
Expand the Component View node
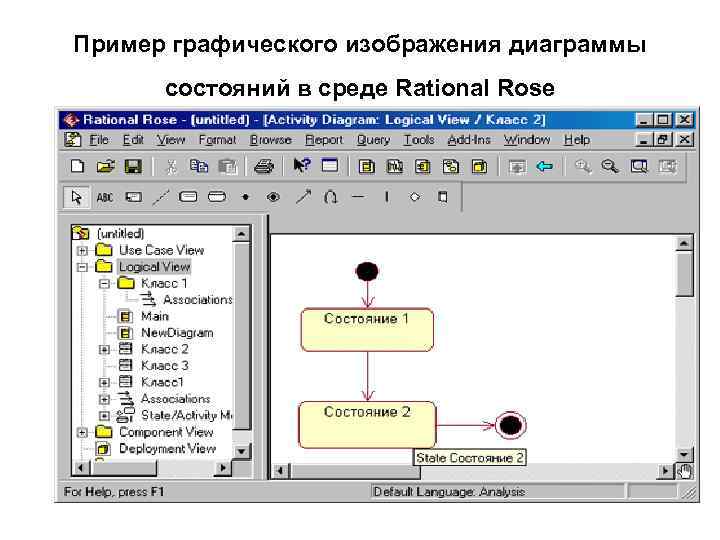[x=82, y=433]
